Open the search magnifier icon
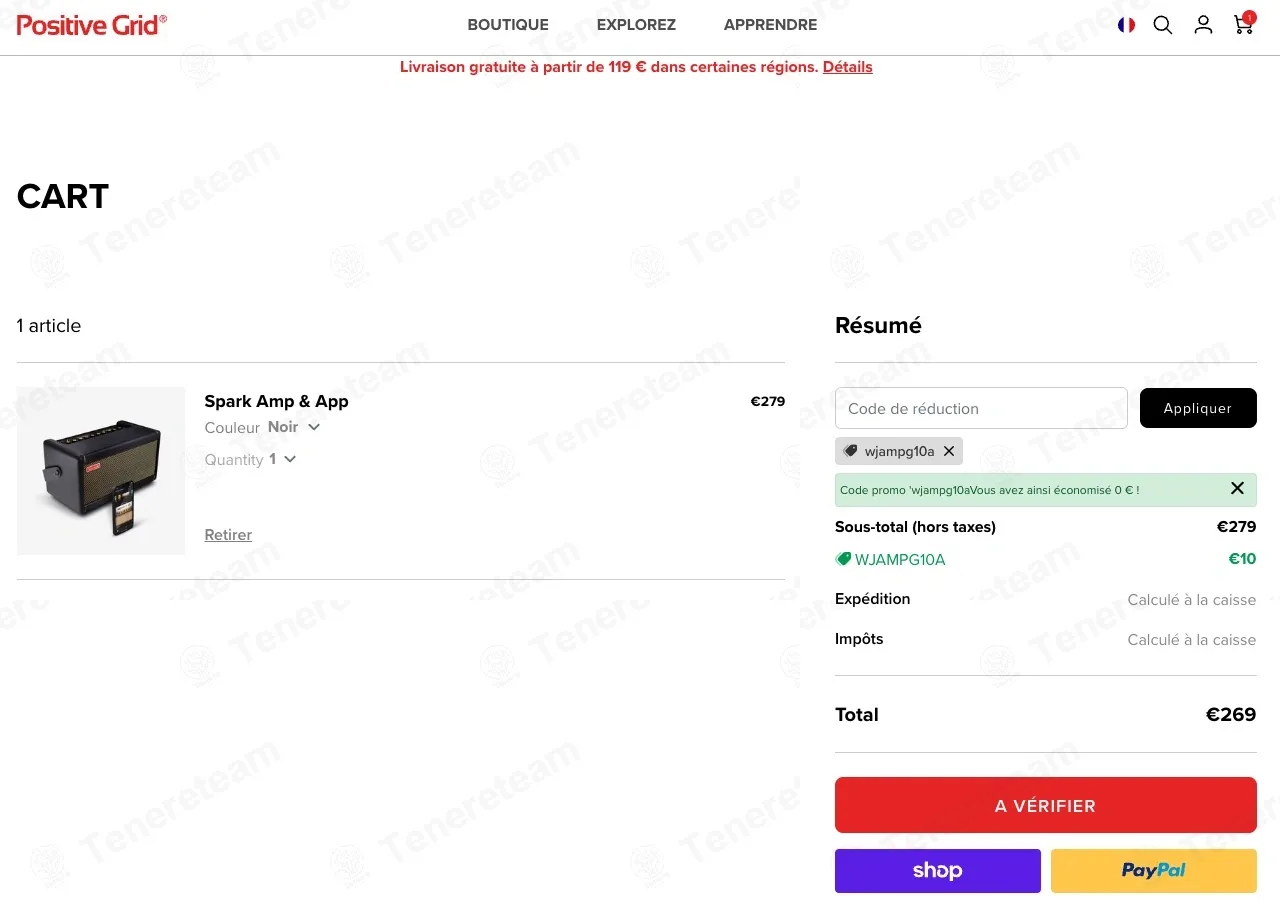Image resolution: width=1280 pixels, height=914 pixels. coord(1162,25)
